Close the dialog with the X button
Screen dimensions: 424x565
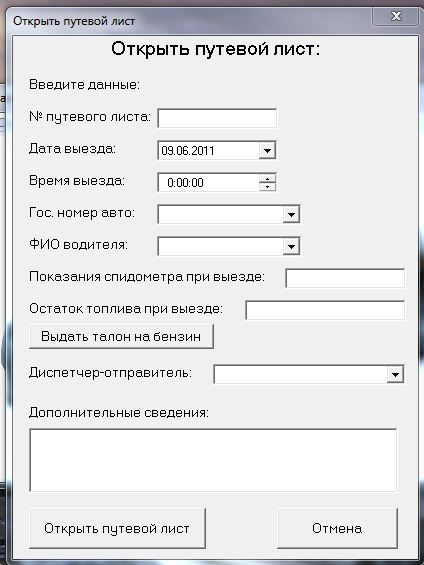coord(396,16)
